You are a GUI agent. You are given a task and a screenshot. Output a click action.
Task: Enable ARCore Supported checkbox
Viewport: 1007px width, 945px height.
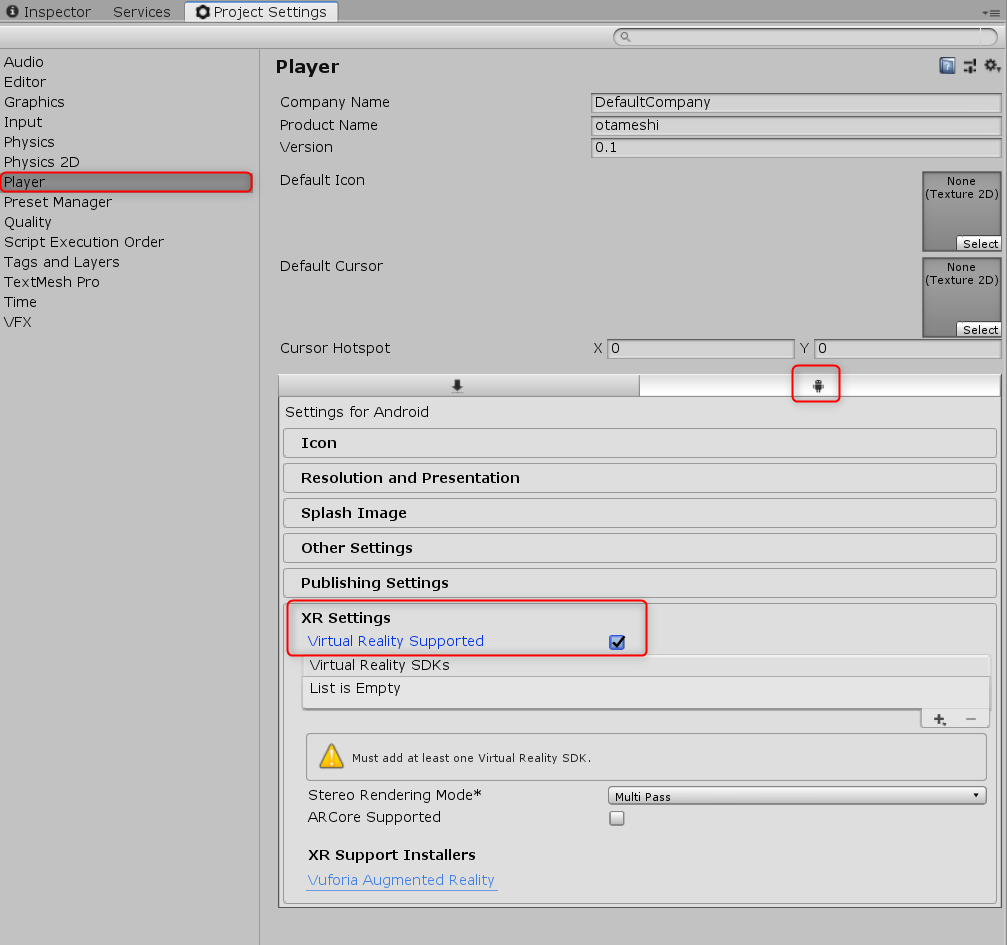pyautogui.click(x=617, y=818)
